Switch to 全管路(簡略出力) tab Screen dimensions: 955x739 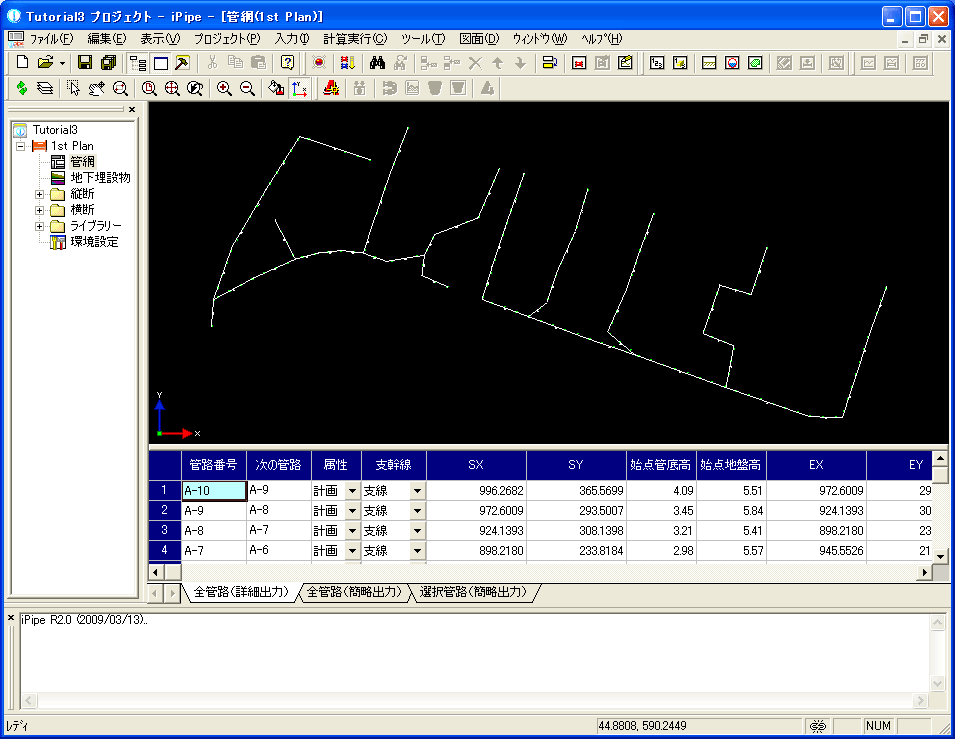[355, 592]
